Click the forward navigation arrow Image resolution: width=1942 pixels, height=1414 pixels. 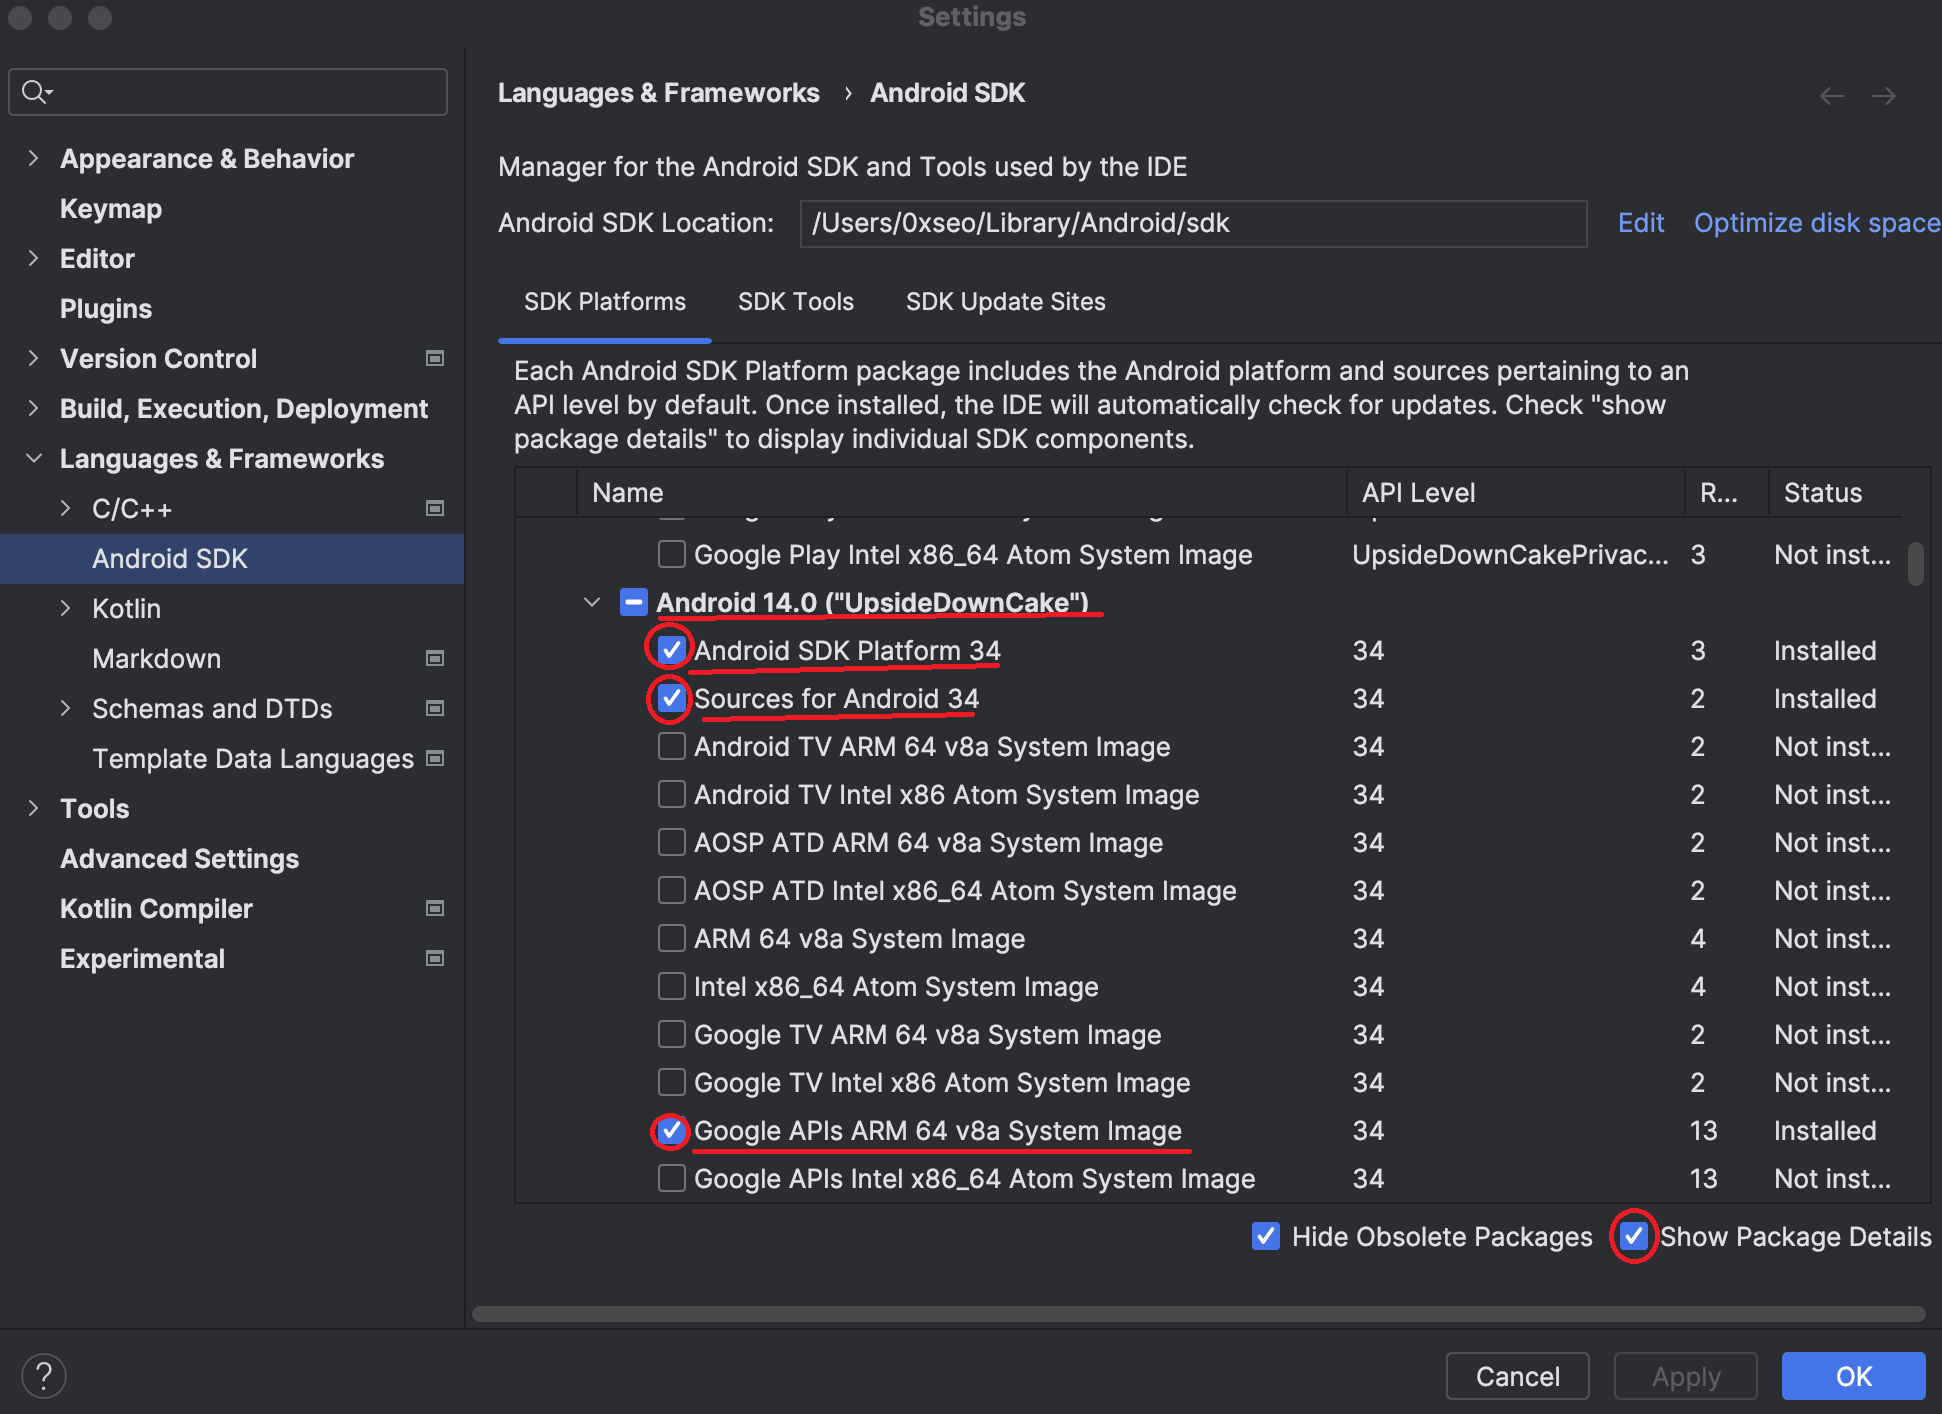(x=1883, y=96)
